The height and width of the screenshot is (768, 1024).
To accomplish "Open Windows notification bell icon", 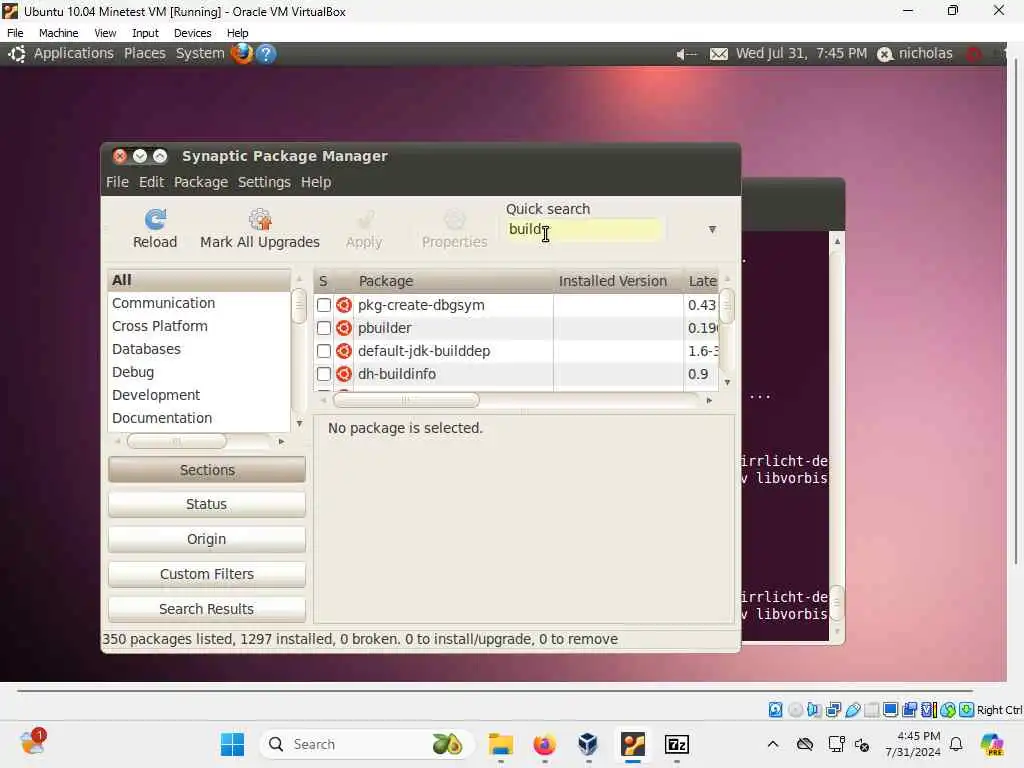I will [956, 744].
